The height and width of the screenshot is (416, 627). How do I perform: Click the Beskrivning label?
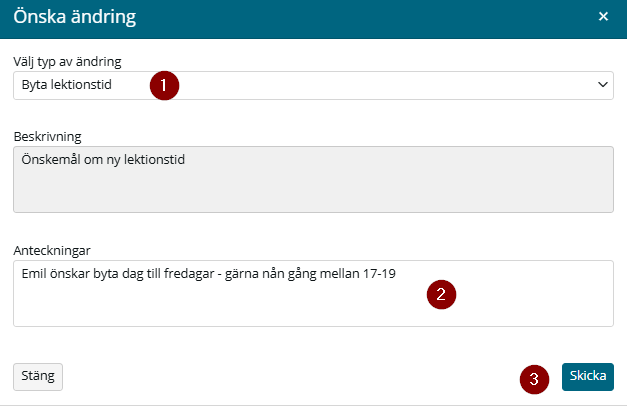click(x=48, y=136)
